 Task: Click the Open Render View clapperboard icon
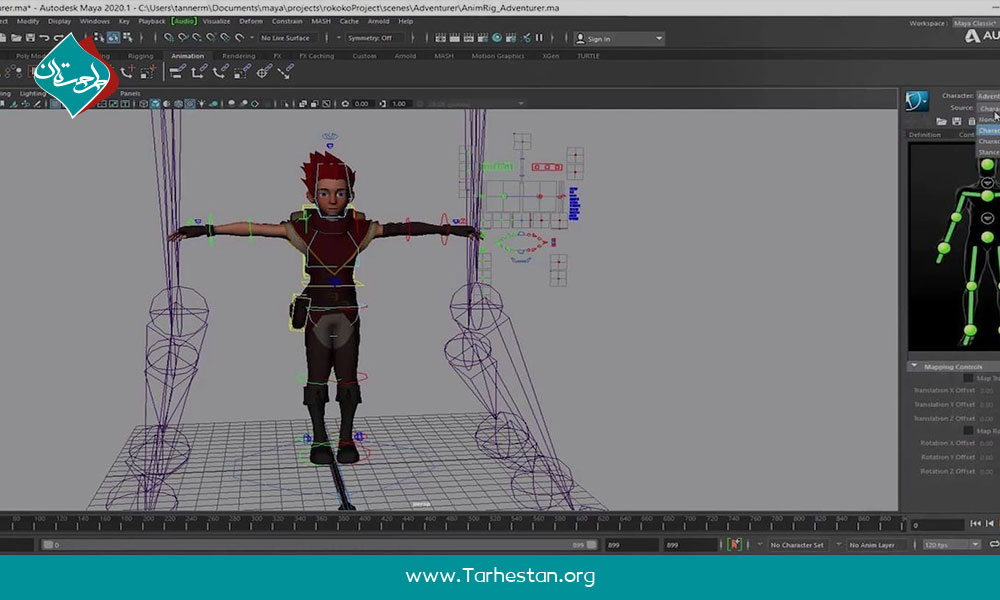[x=441, y=38]
